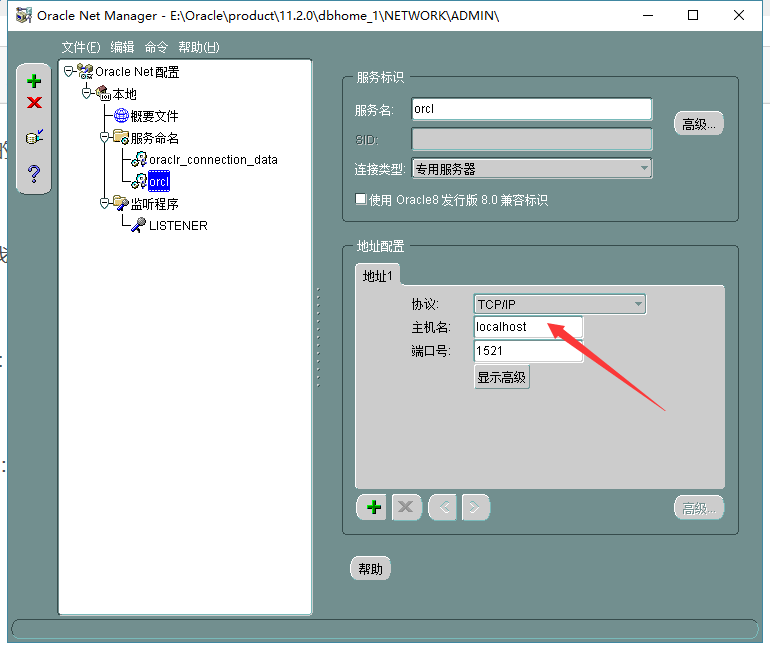Viewport: 770px width, 650px height.
Task: Click the 主机名 field containing localhost
Action: point(528,327)
